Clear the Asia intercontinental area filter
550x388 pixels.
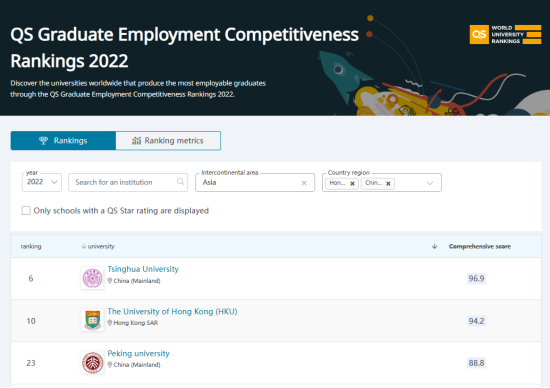click(x=304, y=183)
